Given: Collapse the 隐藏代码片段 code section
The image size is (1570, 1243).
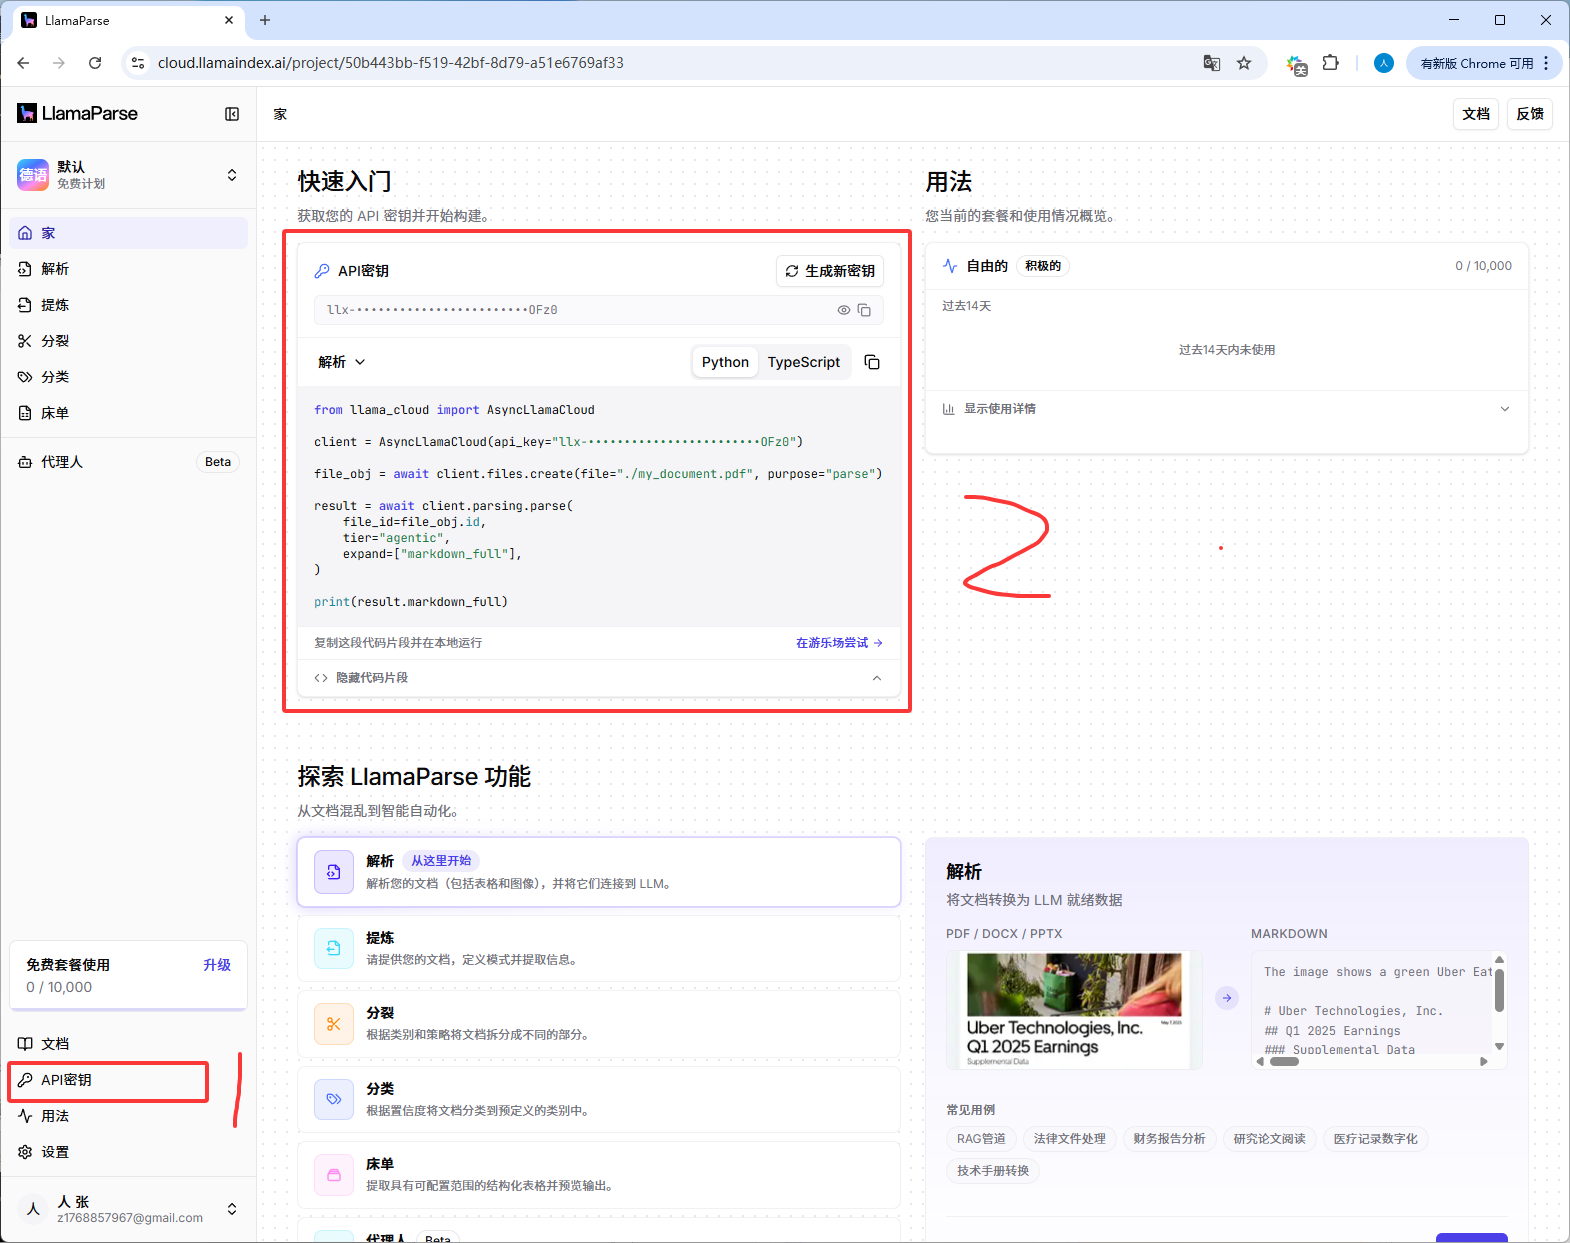Looking at the screenshot, I should 598,678.
